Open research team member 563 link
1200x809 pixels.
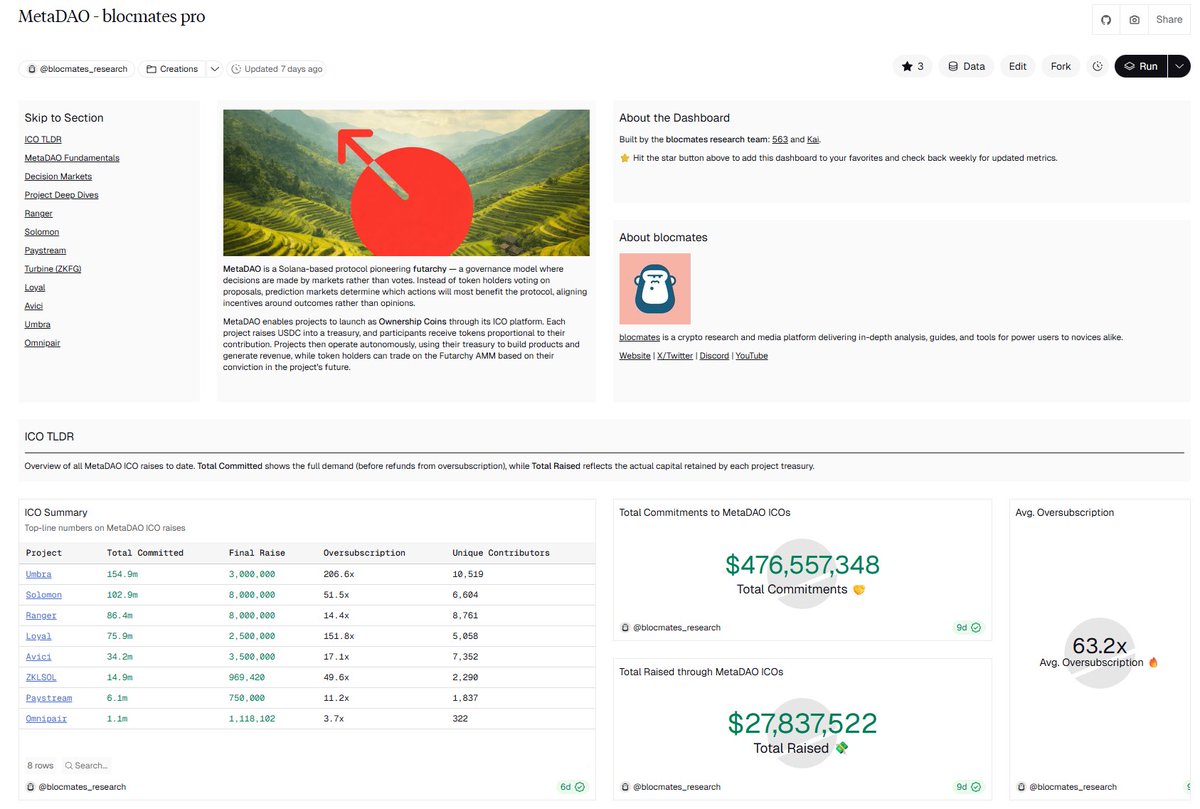780,139
